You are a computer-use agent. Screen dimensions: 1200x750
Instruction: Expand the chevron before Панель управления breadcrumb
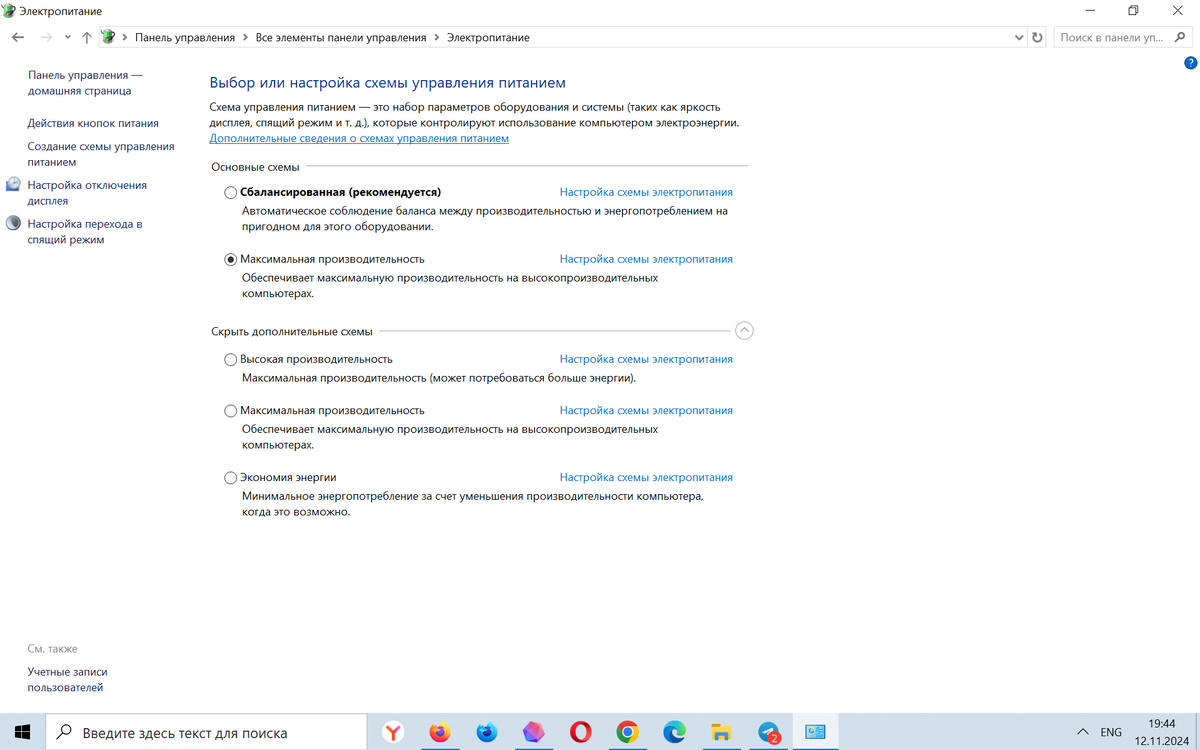pos(125,37)
